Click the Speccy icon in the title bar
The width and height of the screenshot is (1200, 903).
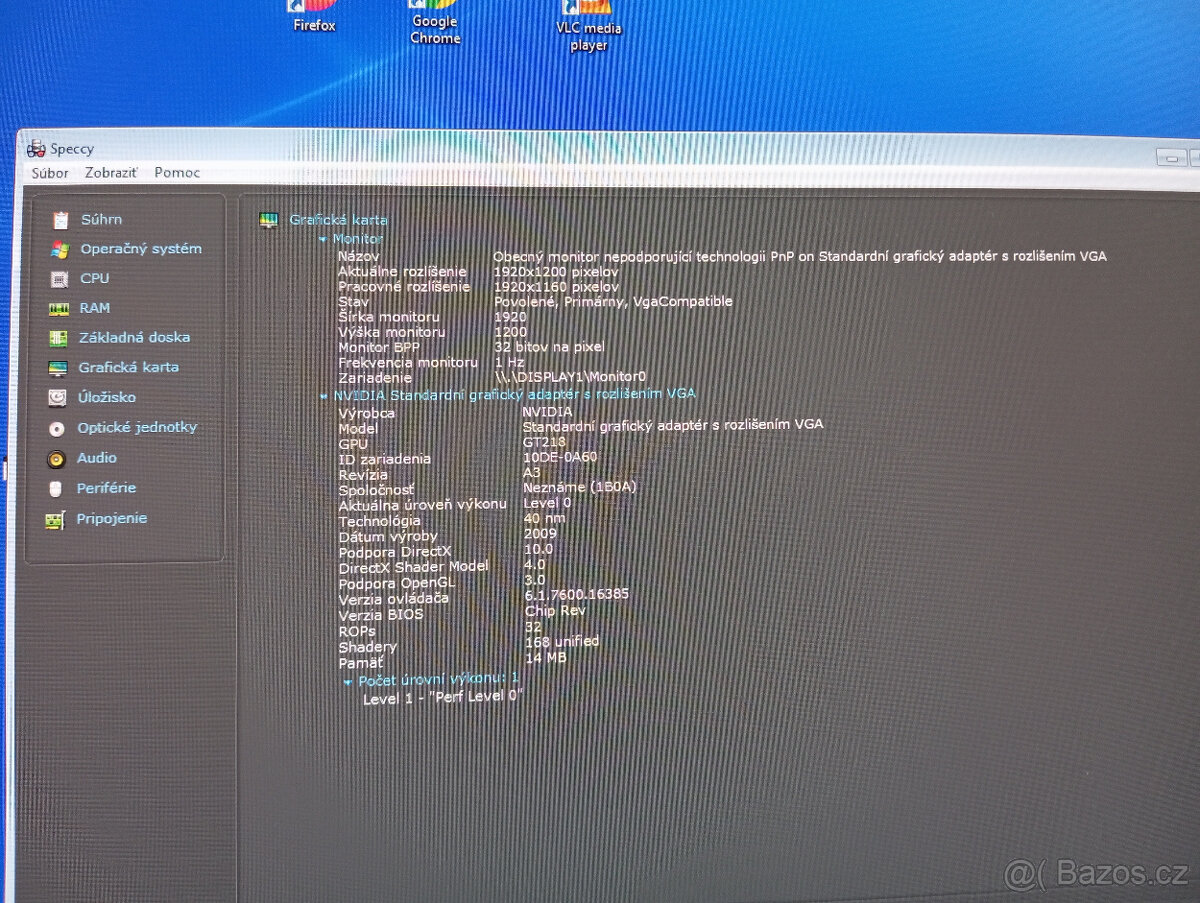(37, 149)
